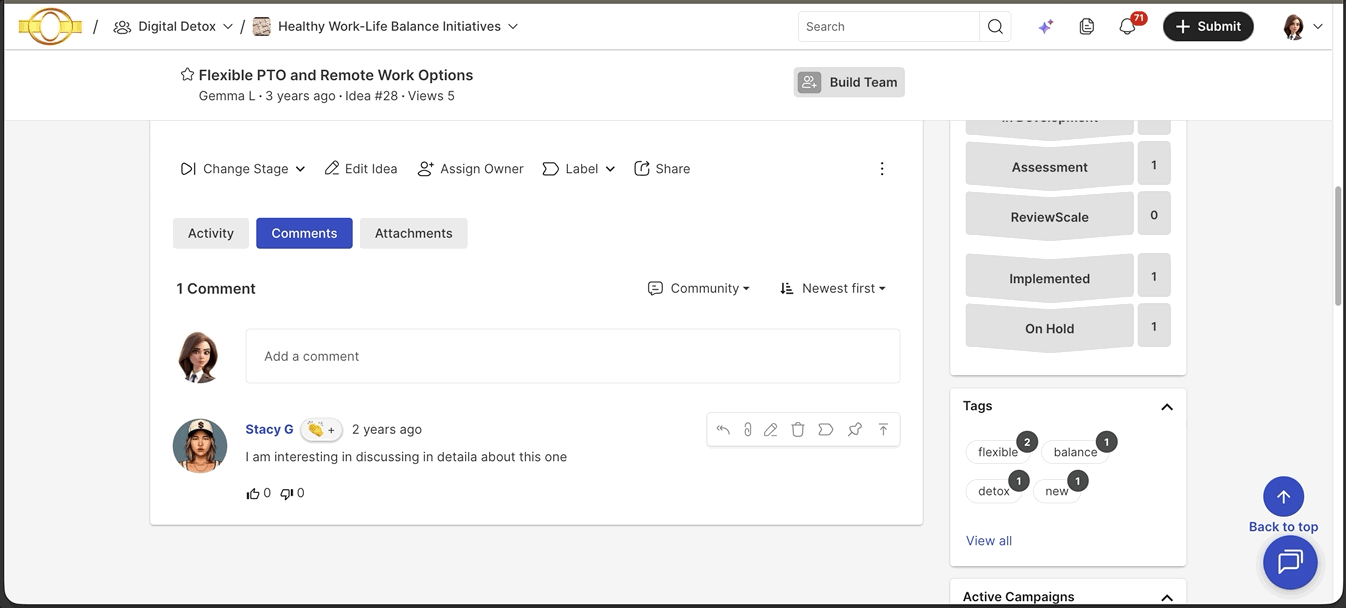
Task: Click the Implemented stage button
Action: click(1049, 279)
